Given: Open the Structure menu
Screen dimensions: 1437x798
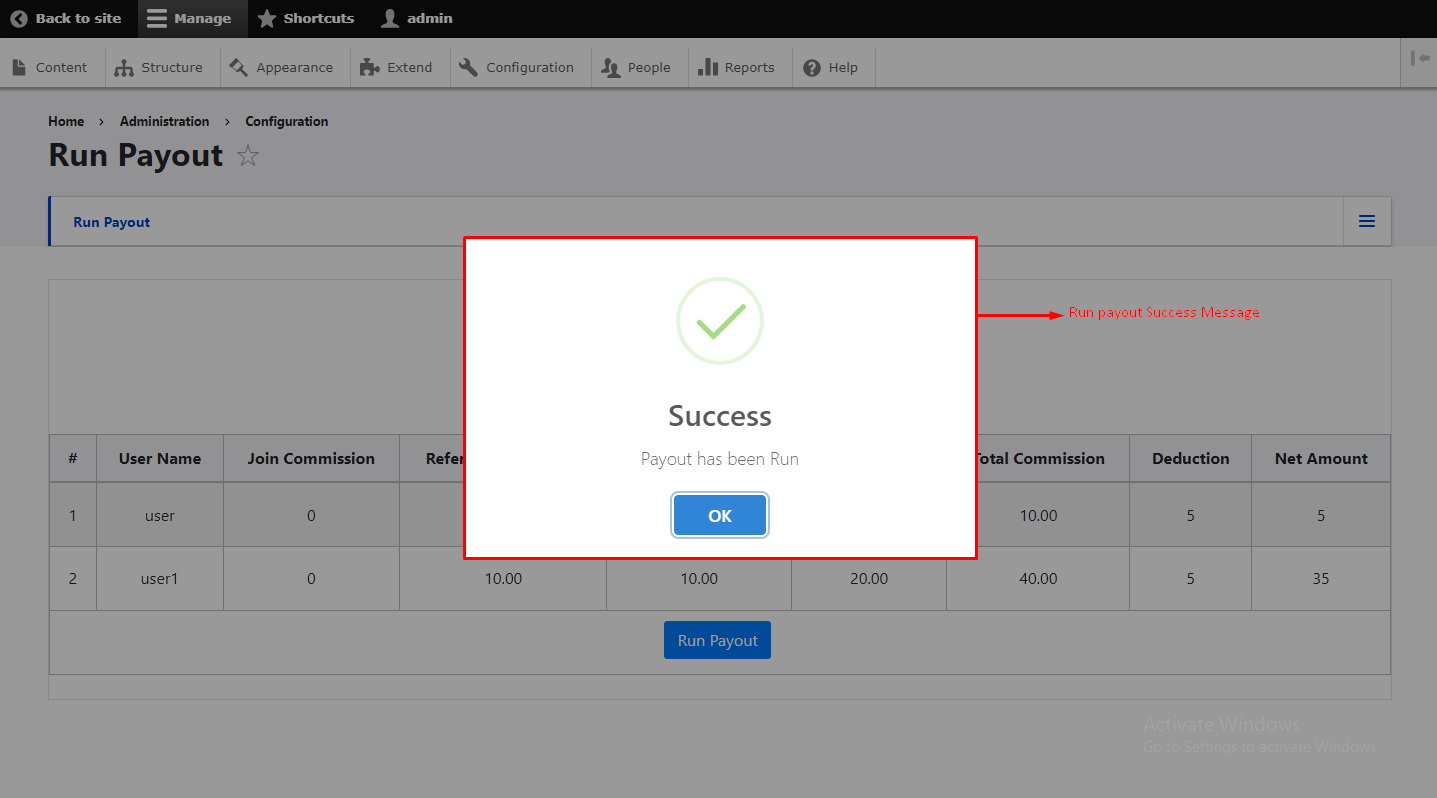Looking at the screenshot, I should 159,67.
